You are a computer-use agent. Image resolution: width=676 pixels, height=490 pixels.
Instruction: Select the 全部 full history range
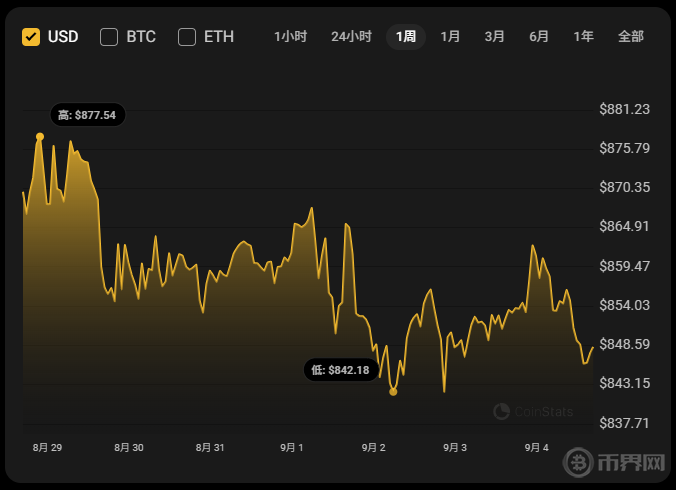[x=631, y=37]
